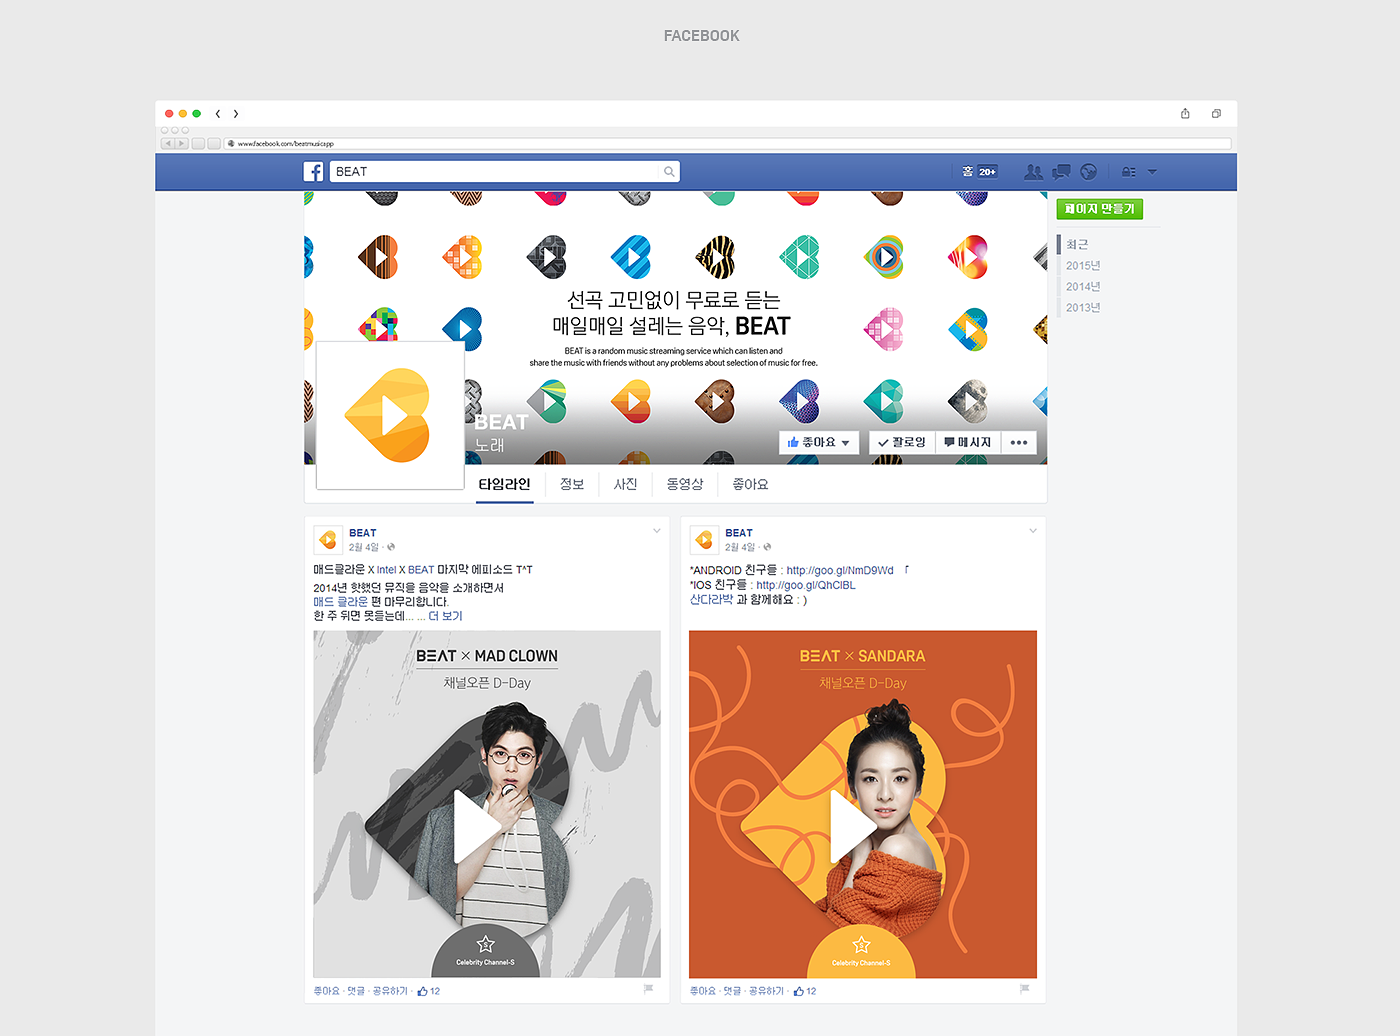Click BEAT avatar on Sandara post
The width and height of the screenshot is (1400, 1036).
(704, 540)
